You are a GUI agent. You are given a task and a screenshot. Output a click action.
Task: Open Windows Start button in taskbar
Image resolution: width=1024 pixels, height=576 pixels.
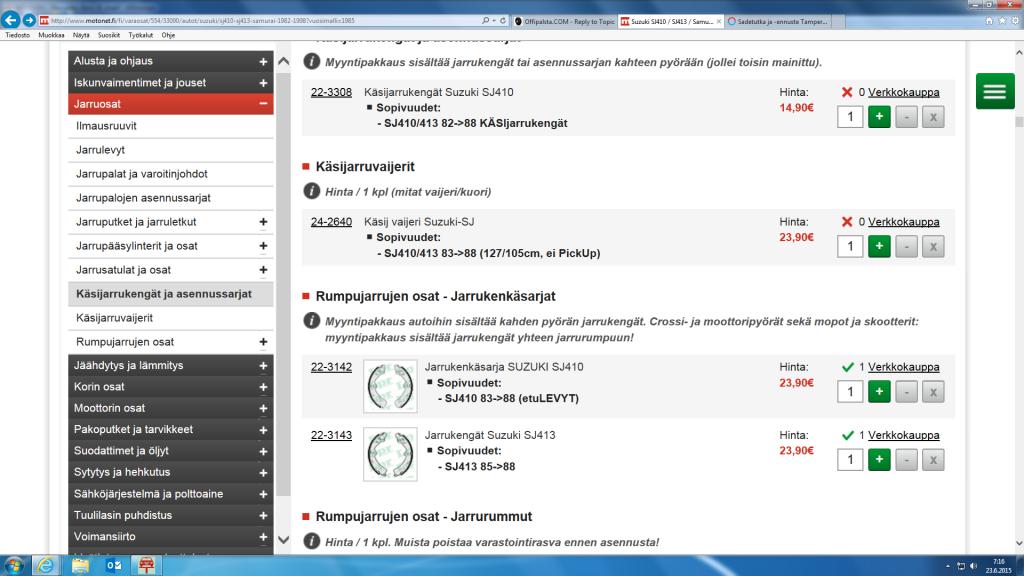(14, 566)
